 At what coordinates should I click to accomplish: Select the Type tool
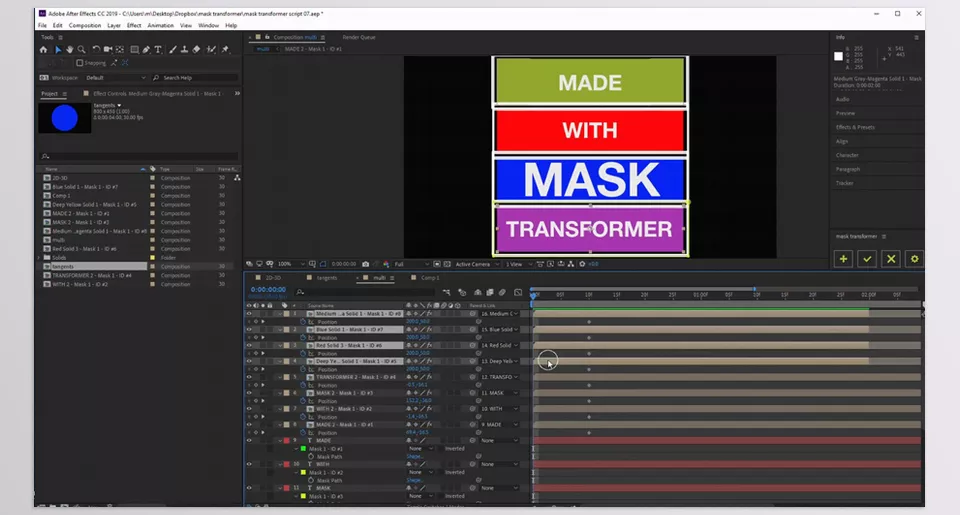158,50
